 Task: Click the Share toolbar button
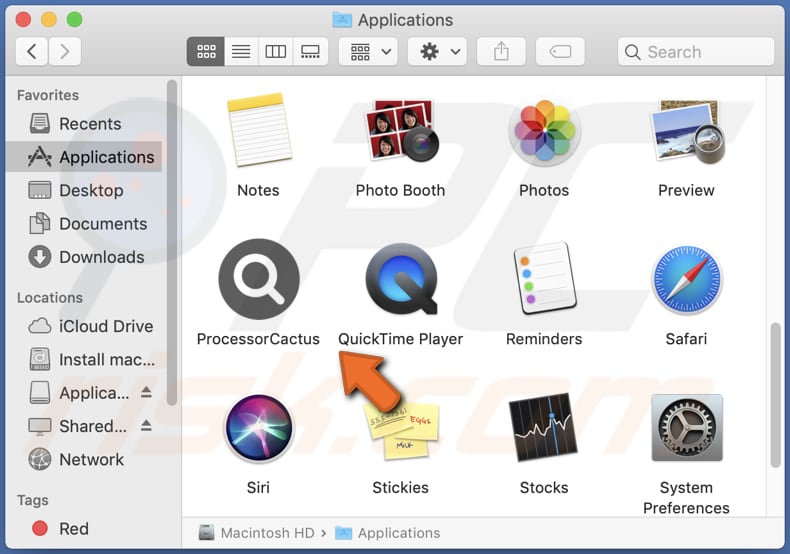coord(501,51)
